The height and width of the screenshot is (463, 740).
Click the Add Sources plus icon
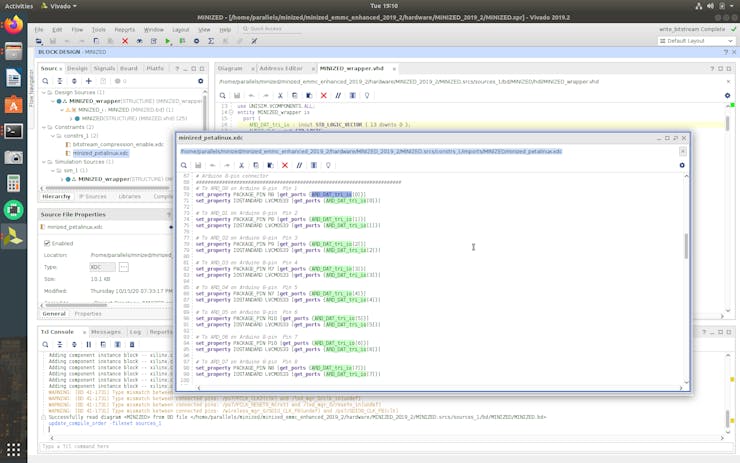click(88, 80)
